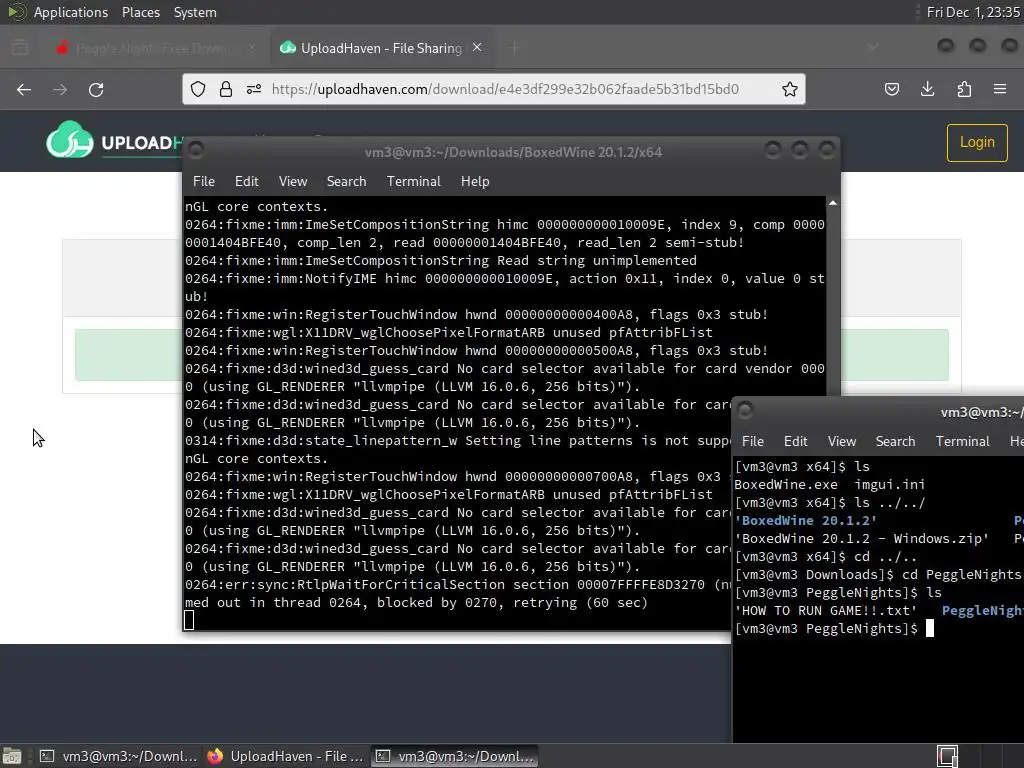The image size is (1024, 768).
Task: Open the Pocket save icon
Action: coord(891,89)
